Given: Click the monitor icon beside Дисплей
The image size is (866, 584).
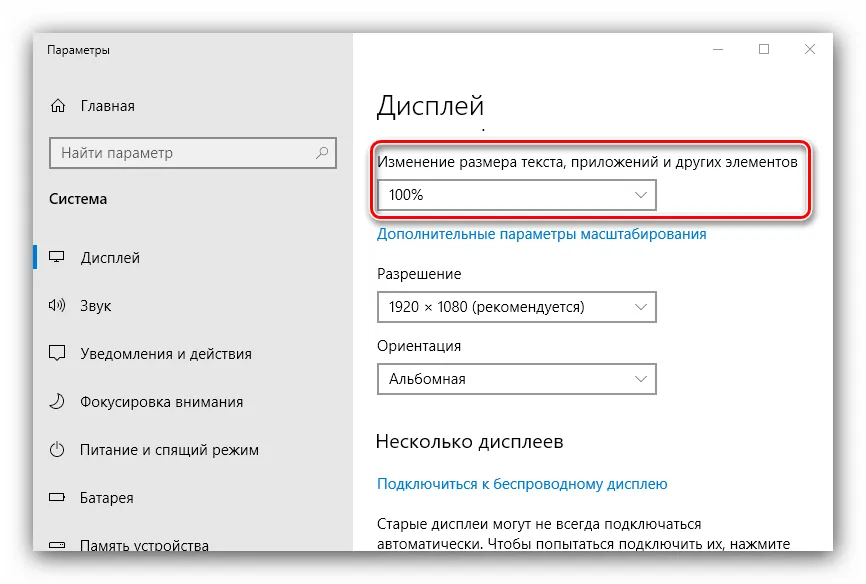Looking at the screenshot, I should click(57, 257).
